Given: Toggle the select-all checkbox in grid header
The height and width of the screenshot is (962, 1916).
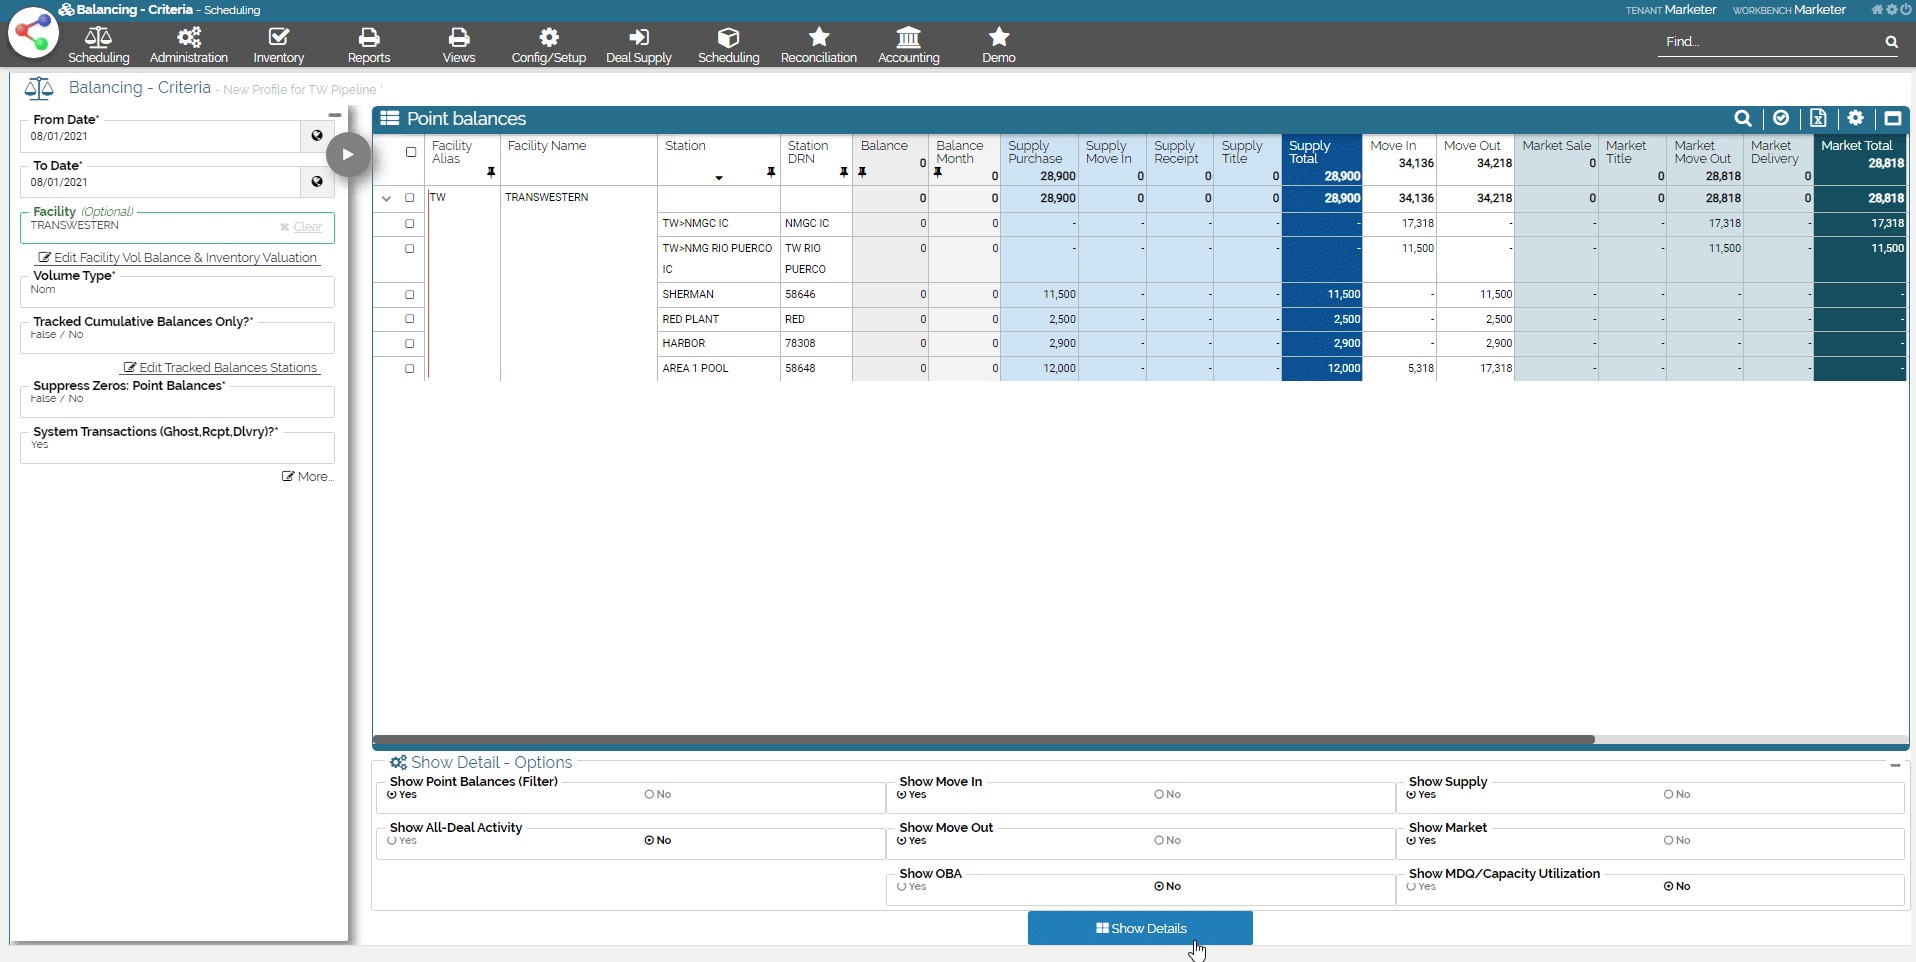Looking at the screenshot, I should (x=411, y=152).
